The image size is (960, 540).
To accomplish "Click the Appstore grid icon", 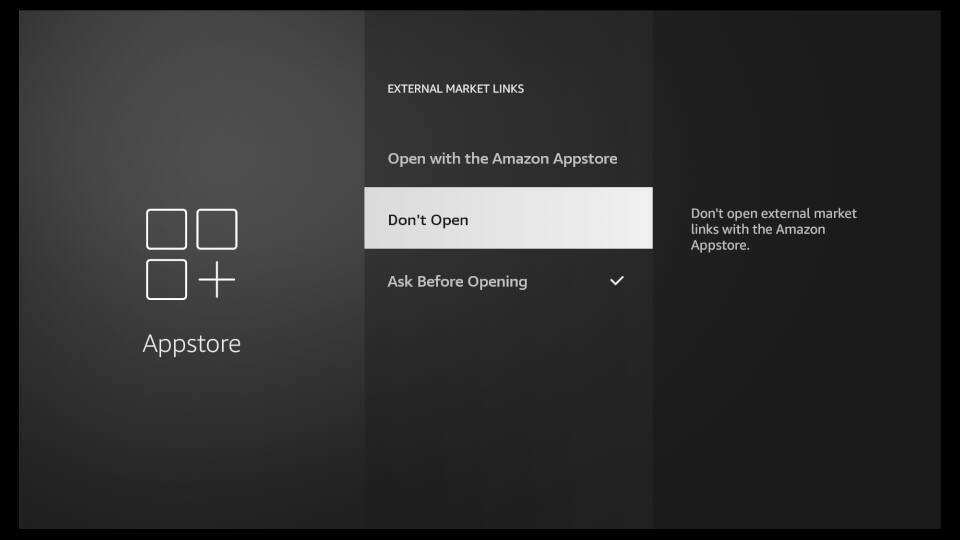I will coord(192,254).
